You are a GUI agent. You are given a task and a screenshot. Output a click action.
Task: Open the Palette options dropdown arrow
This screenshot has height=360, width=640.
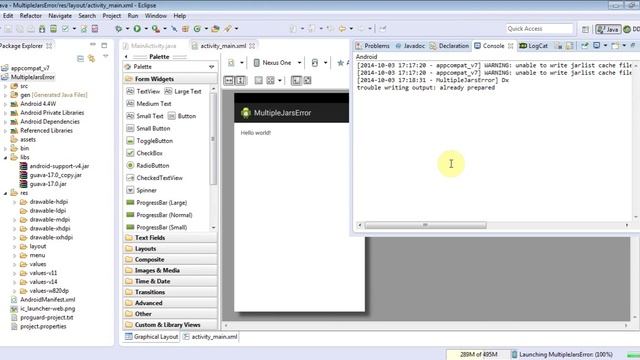pos(211,67)
